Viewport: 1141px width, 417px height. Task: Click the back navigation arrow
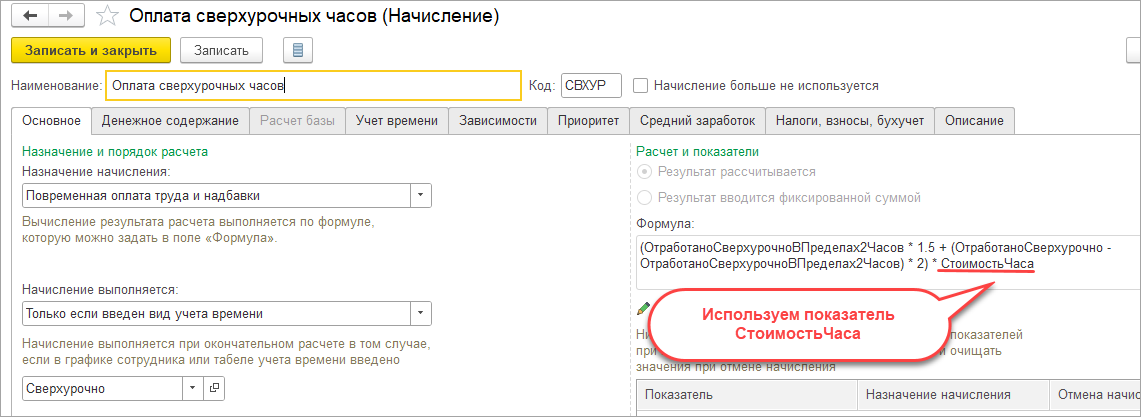point(28,17)
